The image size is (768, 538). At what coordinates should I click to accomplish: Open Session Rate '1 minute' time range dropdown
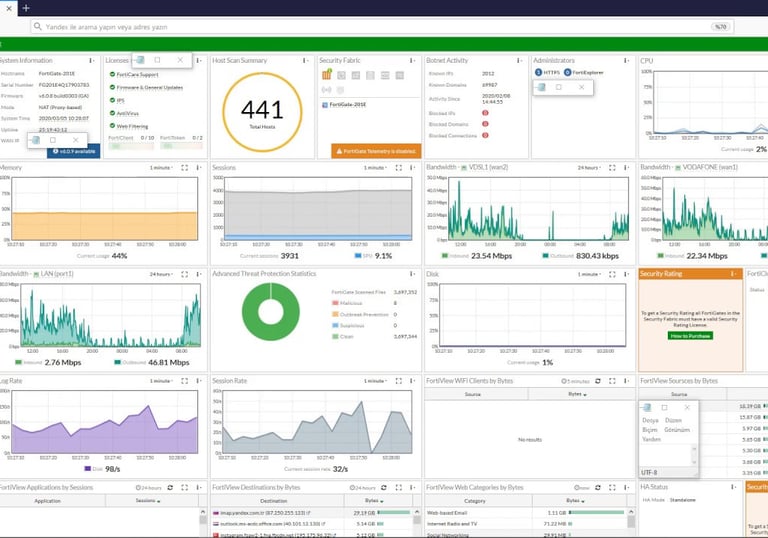point(375,381)
